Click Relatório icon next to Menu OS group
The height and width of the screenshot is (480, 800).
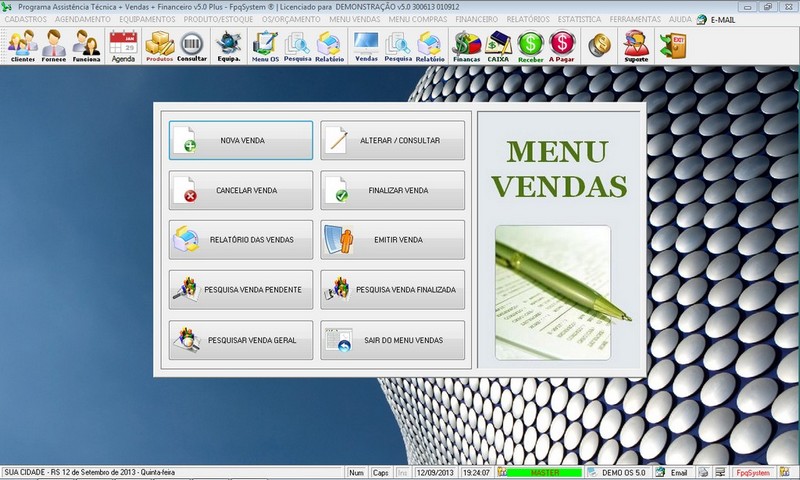[x=329, y=46]
